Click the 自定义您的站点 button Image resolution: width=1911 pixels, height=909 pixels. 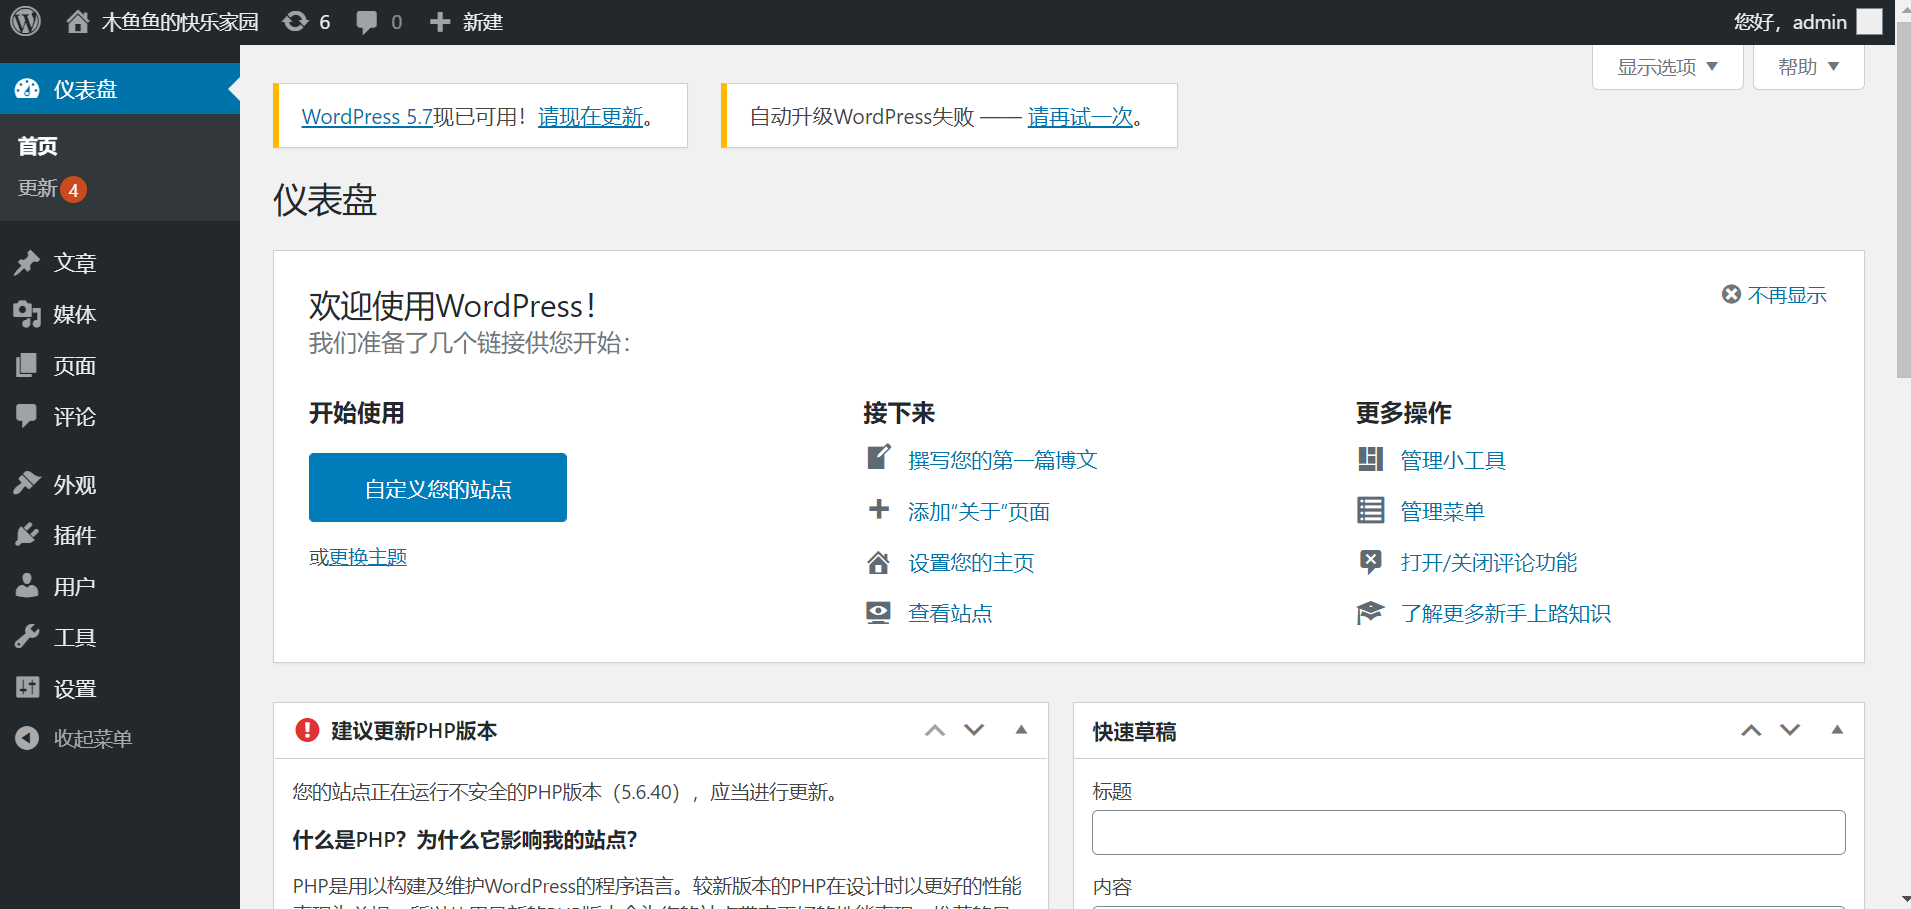tap(438, 488)
